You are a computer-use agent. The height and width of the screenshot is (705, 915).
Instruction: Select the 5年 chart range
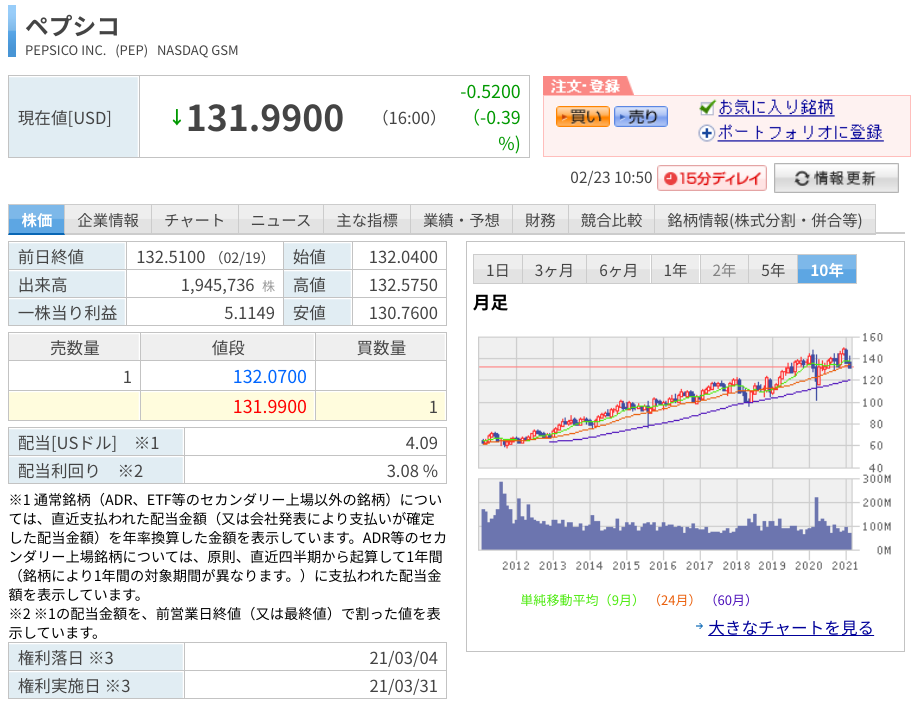tap(773, 270)
